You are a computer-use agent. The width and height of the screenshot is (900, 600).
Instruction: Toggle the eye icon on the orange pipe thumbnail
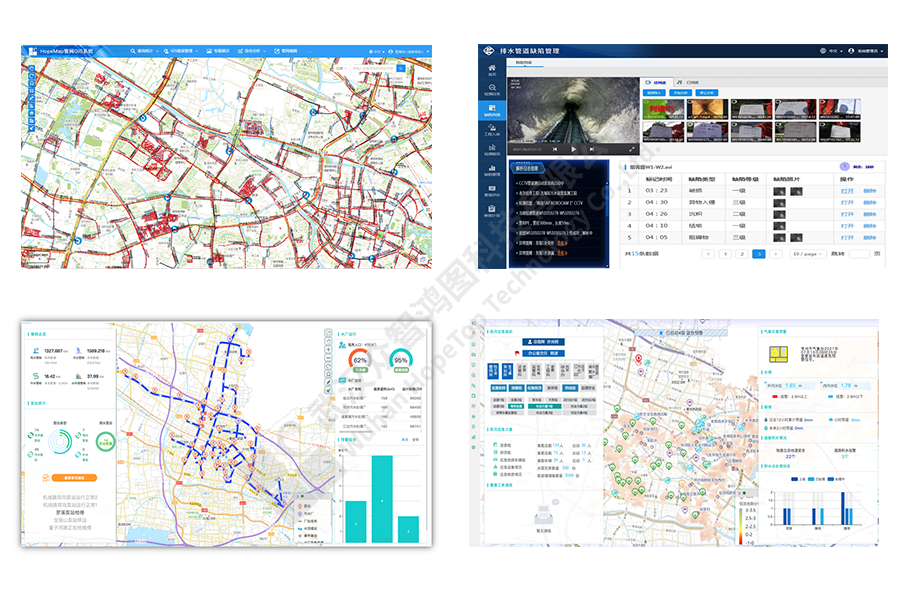click(692, 103)
